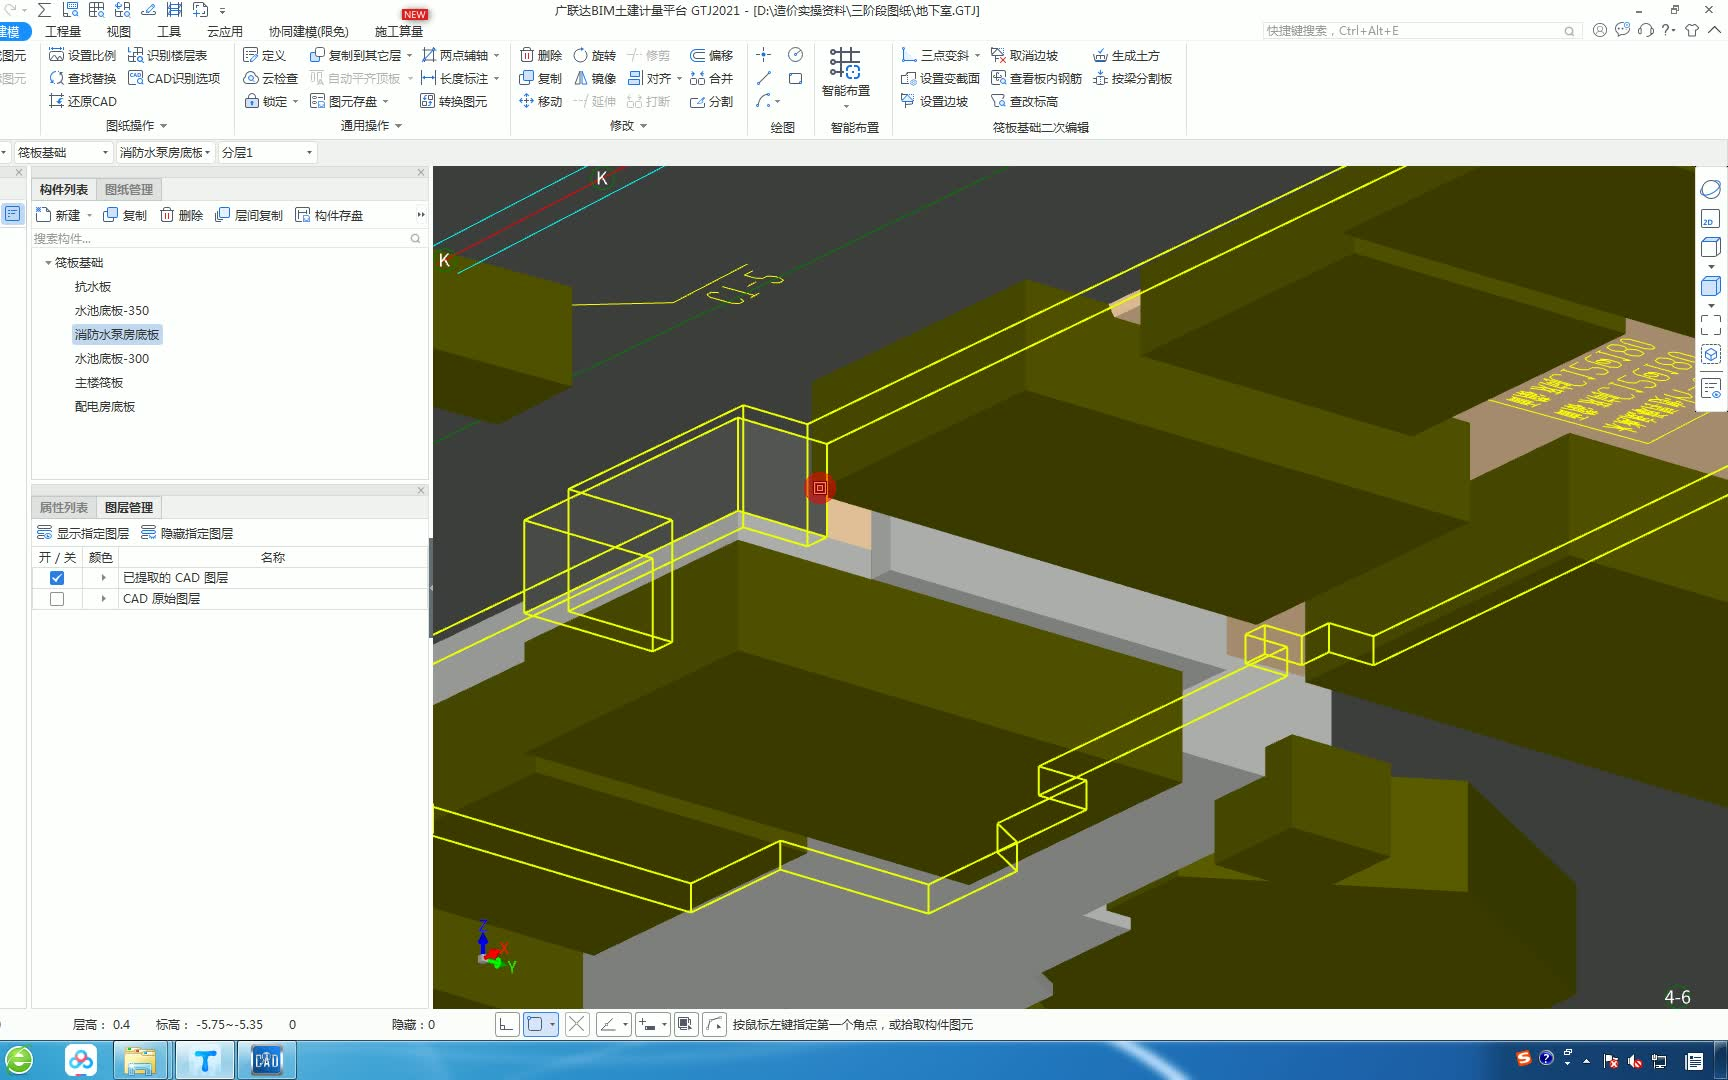Select the 移动 move tool
The width and height of the screenshot is (1728, 1080).
coord(540,101)
